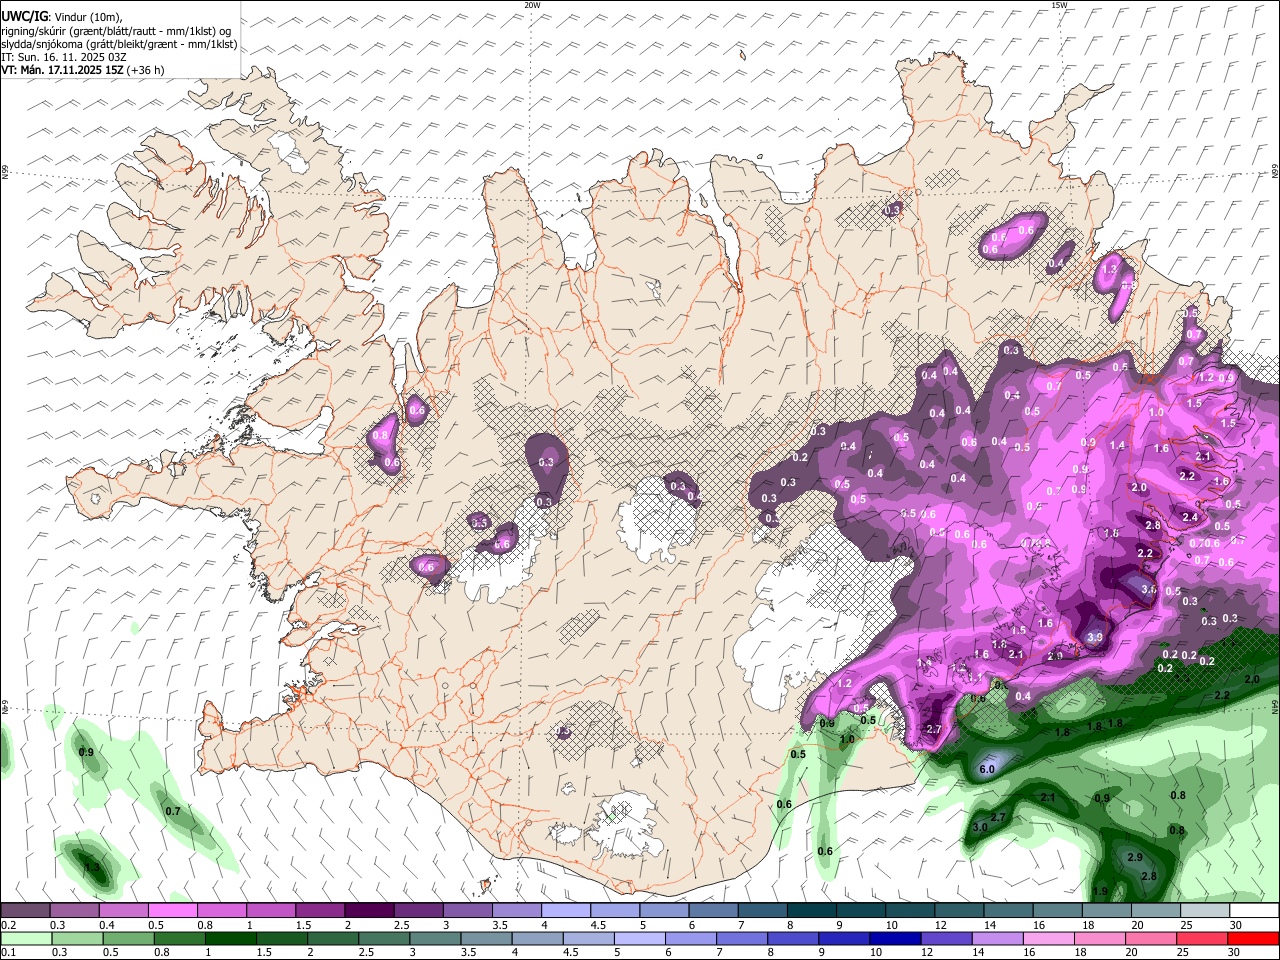Click the dark teal 8 swatch in top legend row

pyautogui.click(x=812, y=910)
